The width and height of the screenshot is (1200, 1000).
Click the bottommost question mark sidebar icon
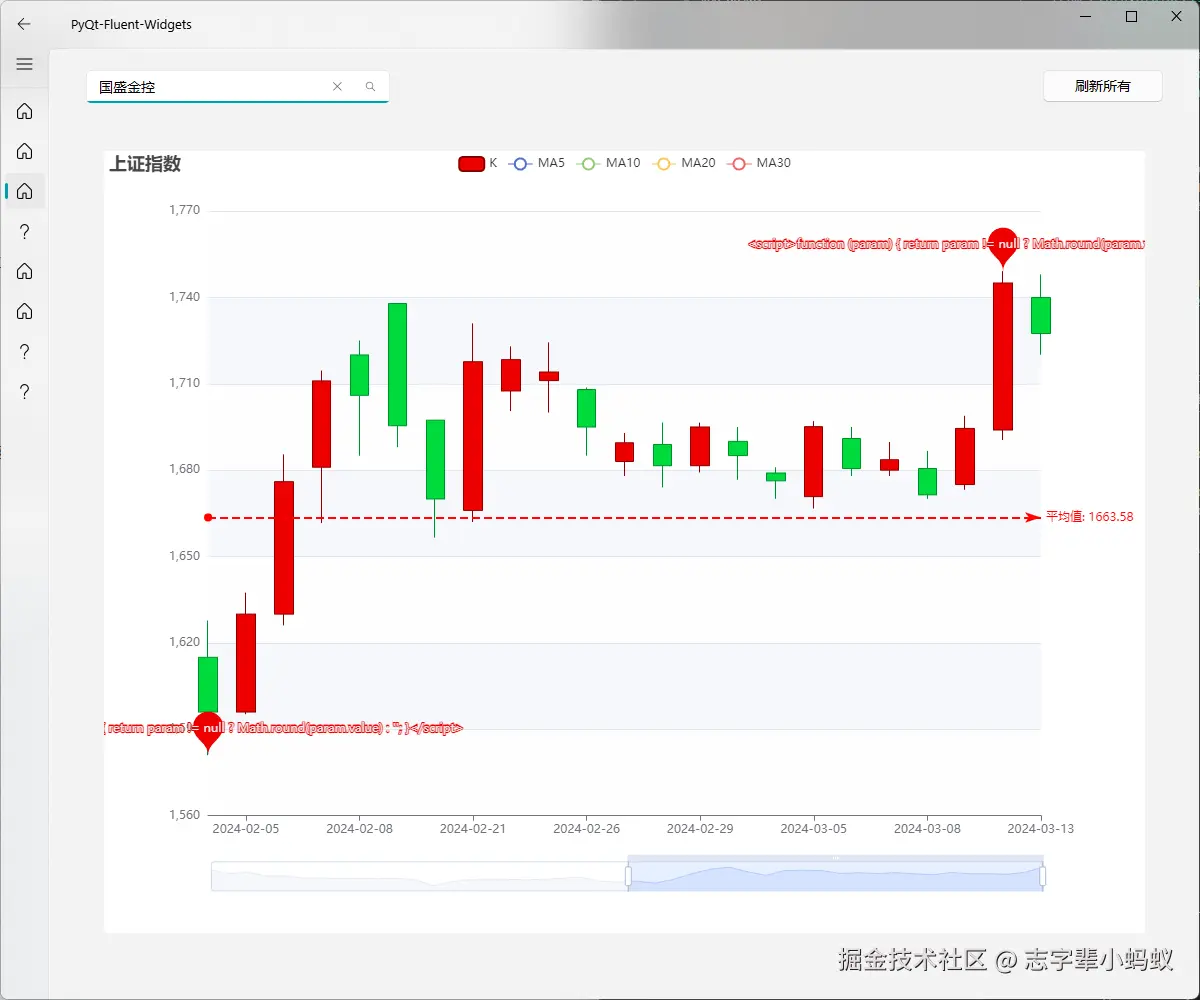pos(25,391)
